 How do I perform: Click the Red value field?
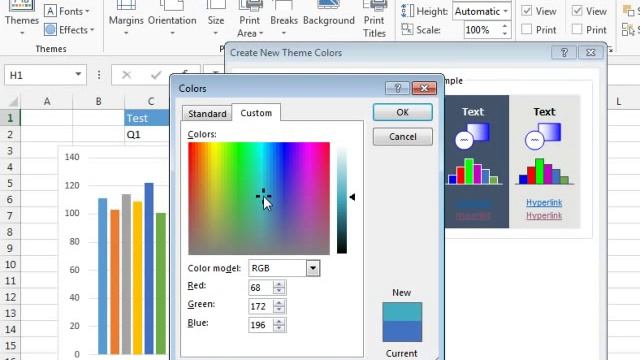[261, 288]
